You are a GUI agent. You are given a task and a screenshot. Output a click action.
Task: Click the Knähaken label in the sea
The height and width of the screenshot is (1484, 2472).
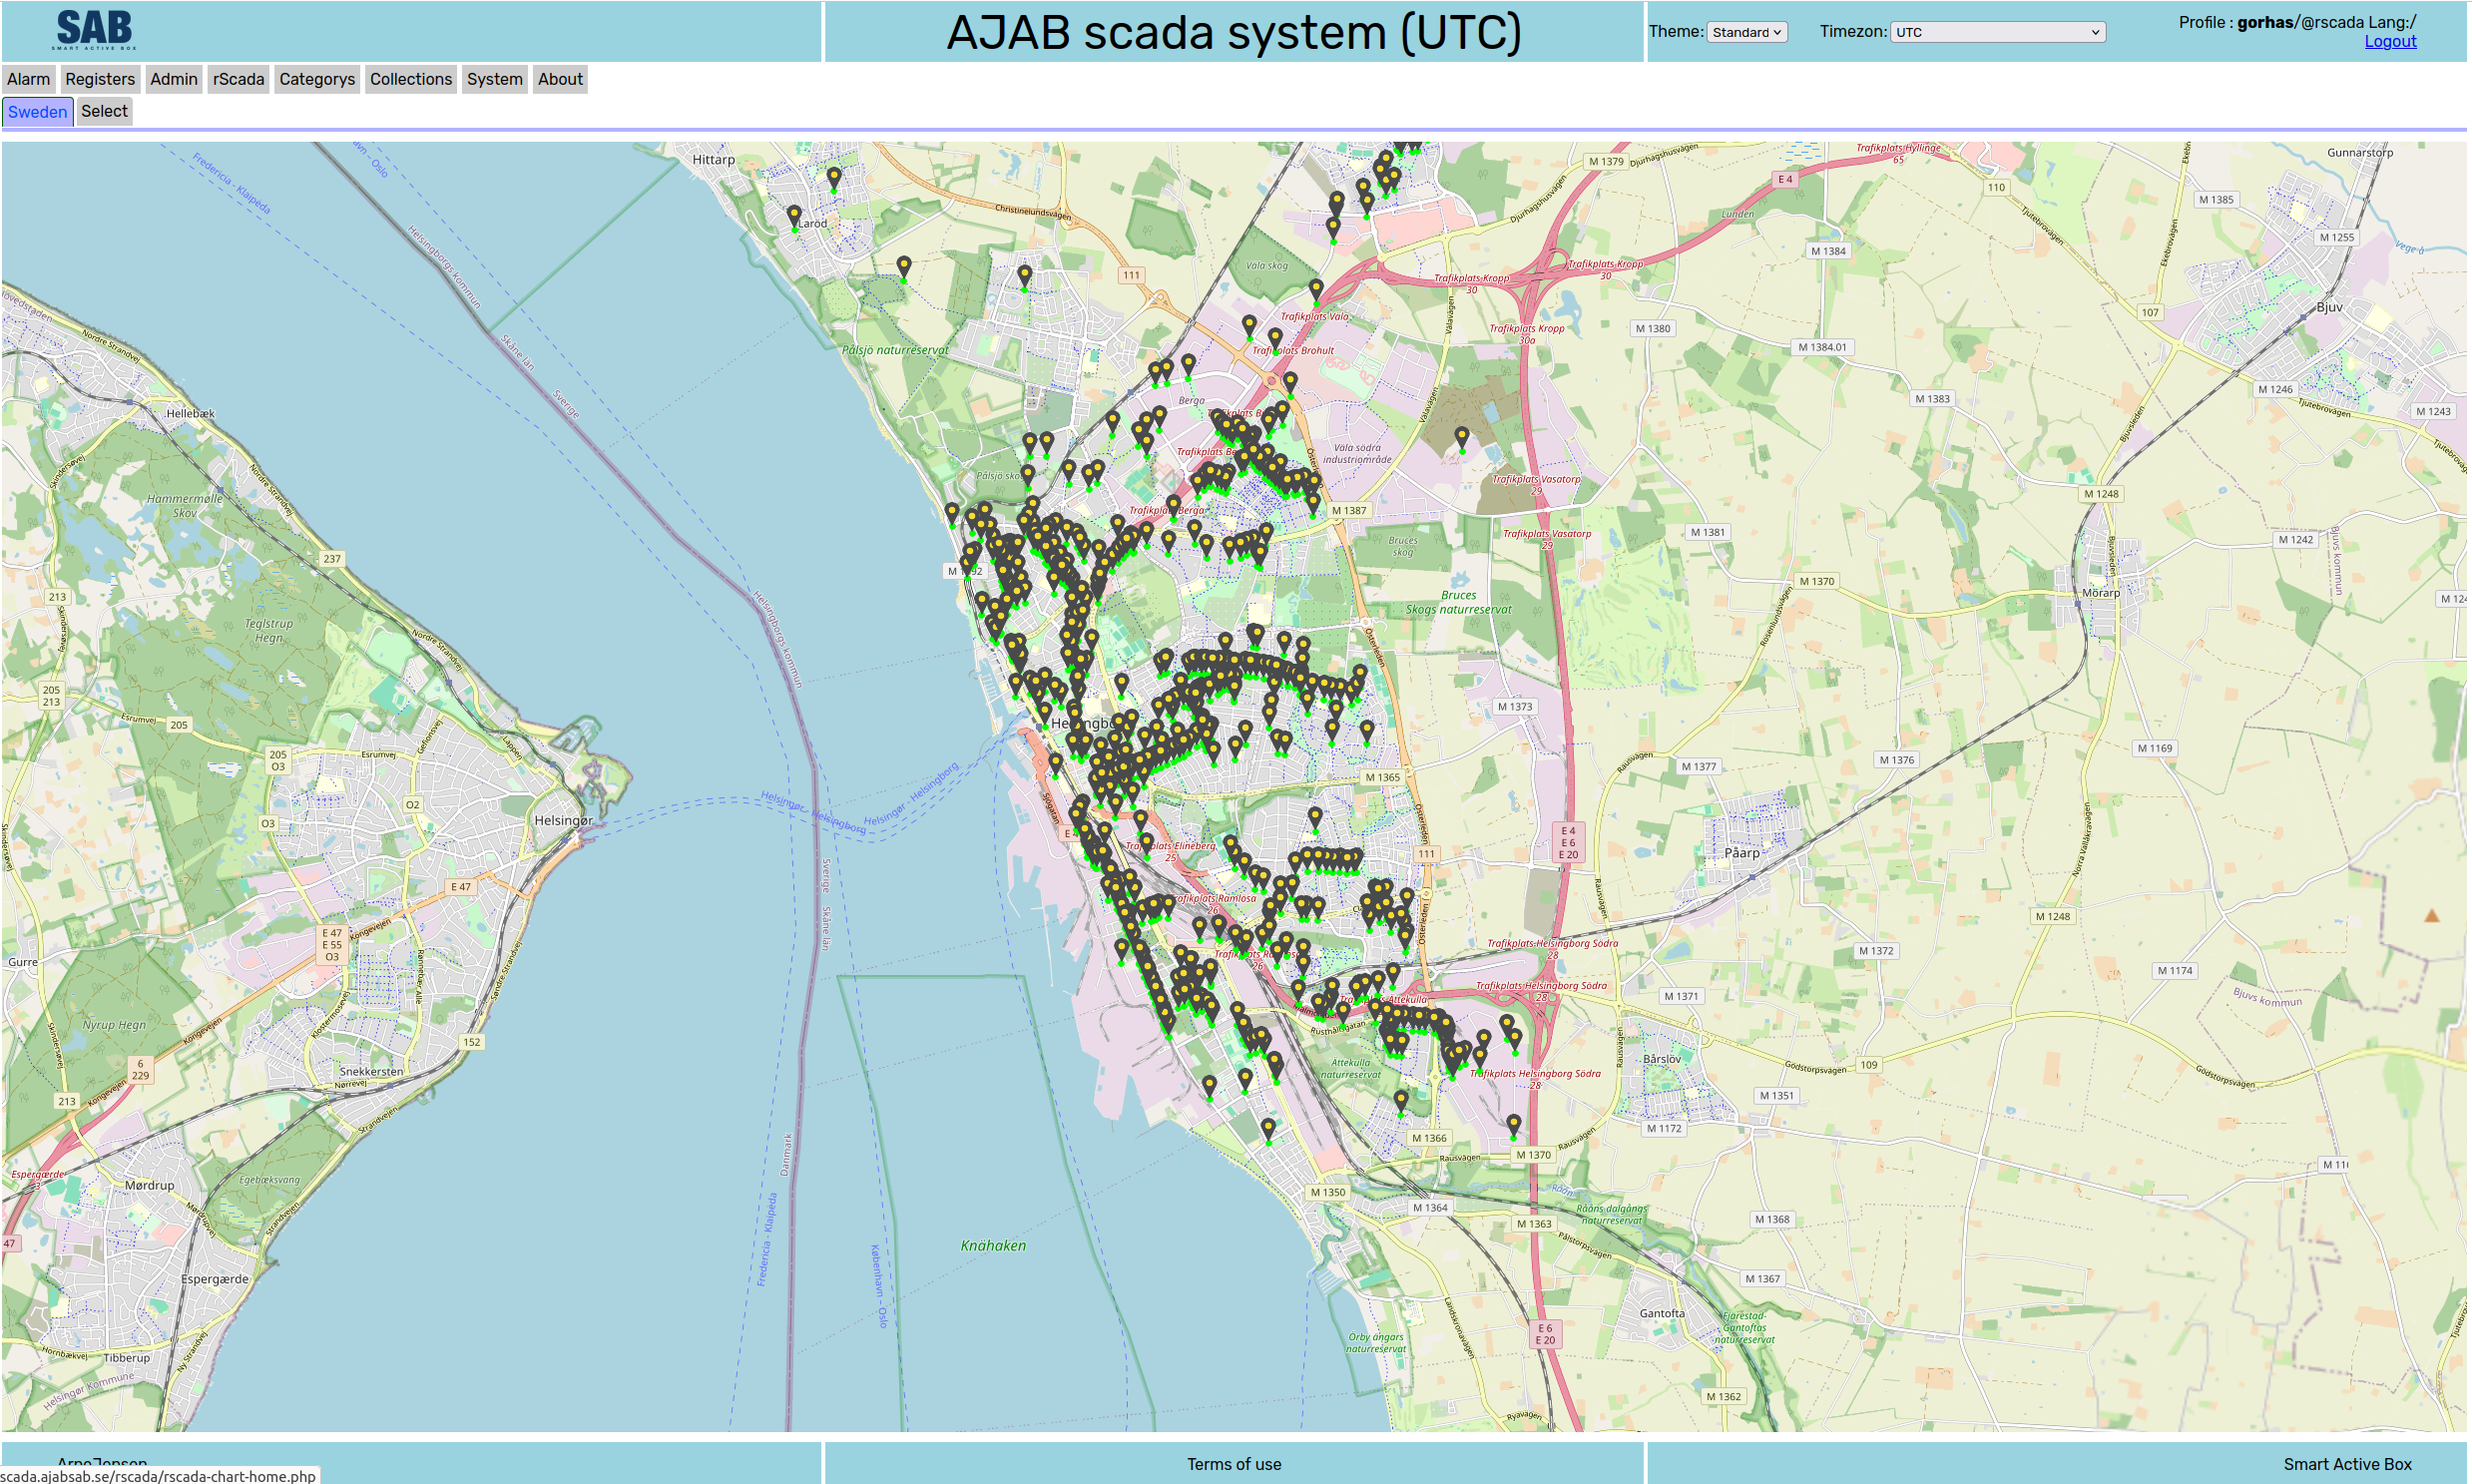(993, 1245)
